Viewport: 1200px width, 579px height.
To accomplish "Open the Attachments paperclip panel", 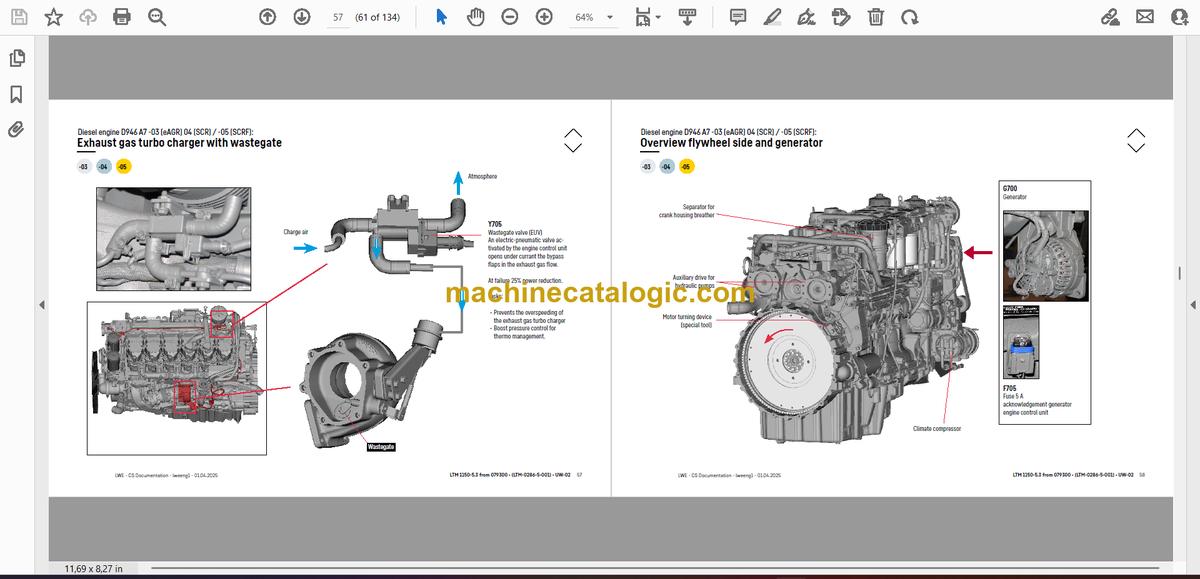I will (x=16, y=129).
